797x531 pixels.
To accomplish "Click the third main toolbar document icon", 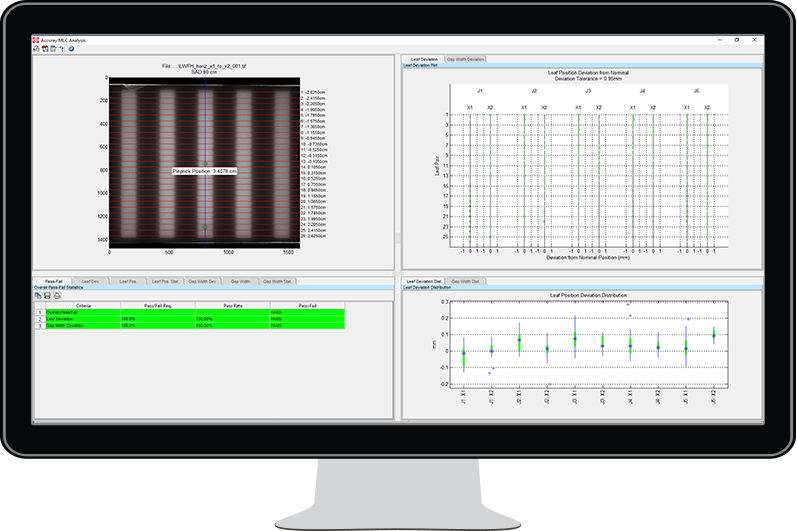I will 52,48.
